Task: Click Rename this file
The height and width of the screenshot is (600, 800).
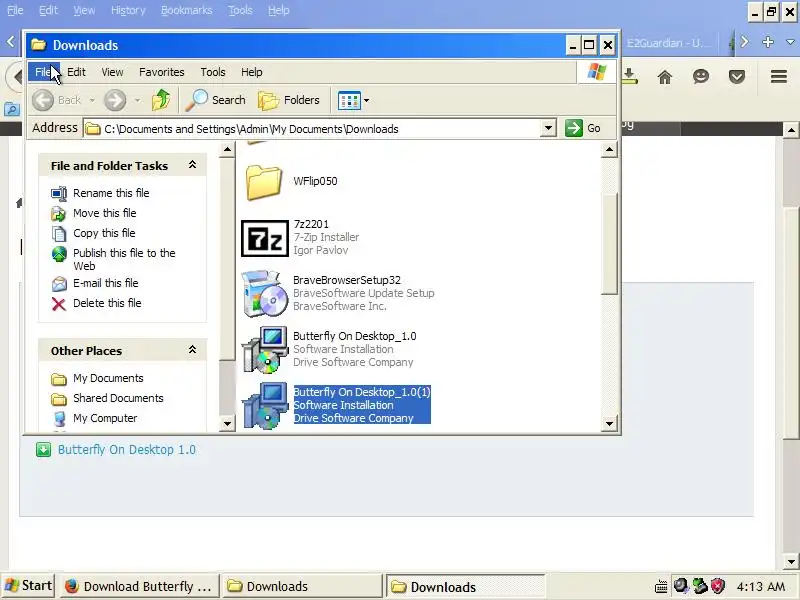Action: tap(111, 193)
